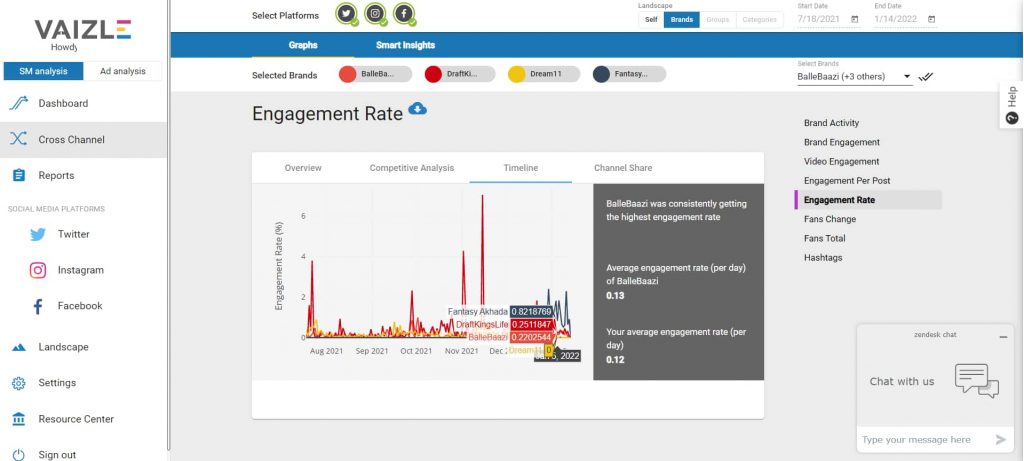
Task: Click the Instagram logo icon in sidebar
Action: pyautogui.click(x=38, y=270)
